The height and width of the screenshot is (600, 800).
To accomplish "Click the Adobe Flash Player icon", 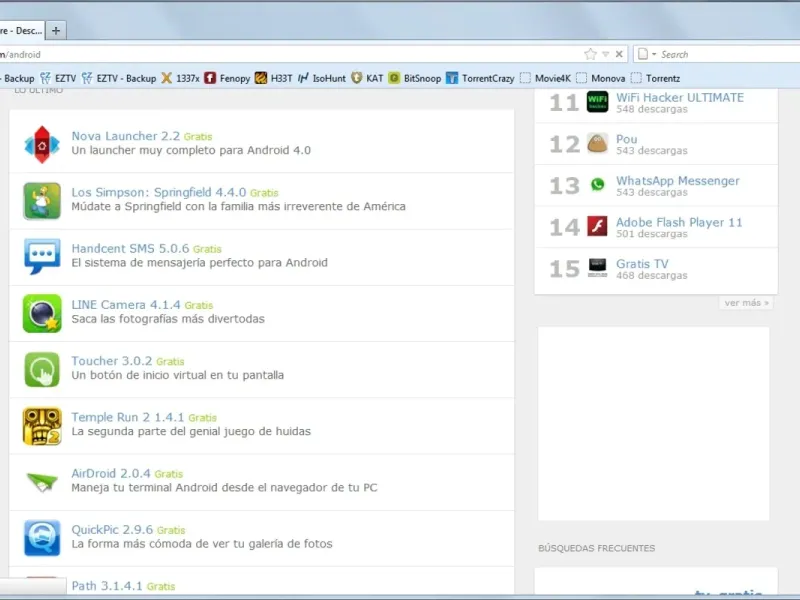I will point(597,226).
